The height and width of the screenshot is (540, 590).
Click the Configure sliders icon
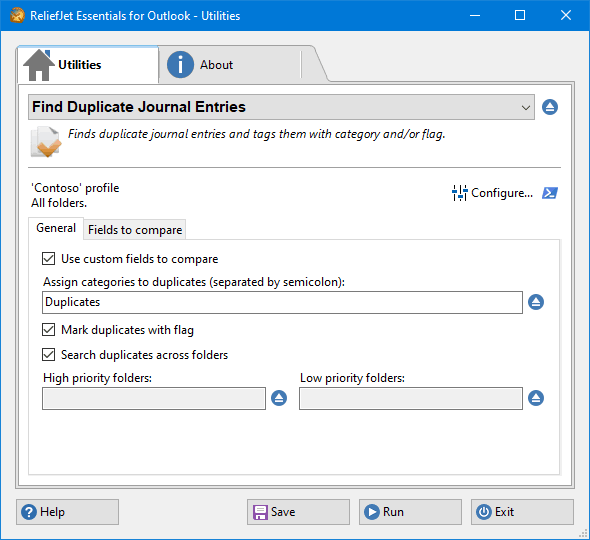pyautogui.click(x=459, y=193)
